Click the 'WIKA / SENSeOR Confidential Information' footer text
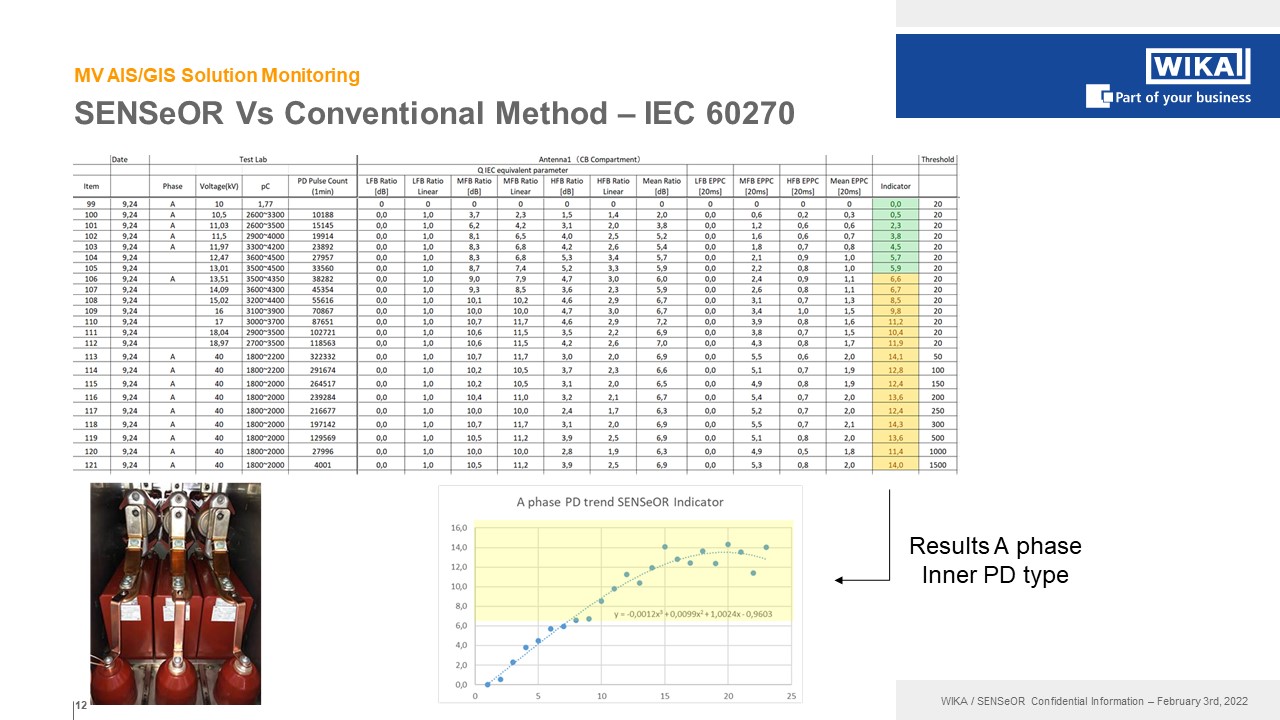This screenshot has width=1280, height=720. [1087, 701]
